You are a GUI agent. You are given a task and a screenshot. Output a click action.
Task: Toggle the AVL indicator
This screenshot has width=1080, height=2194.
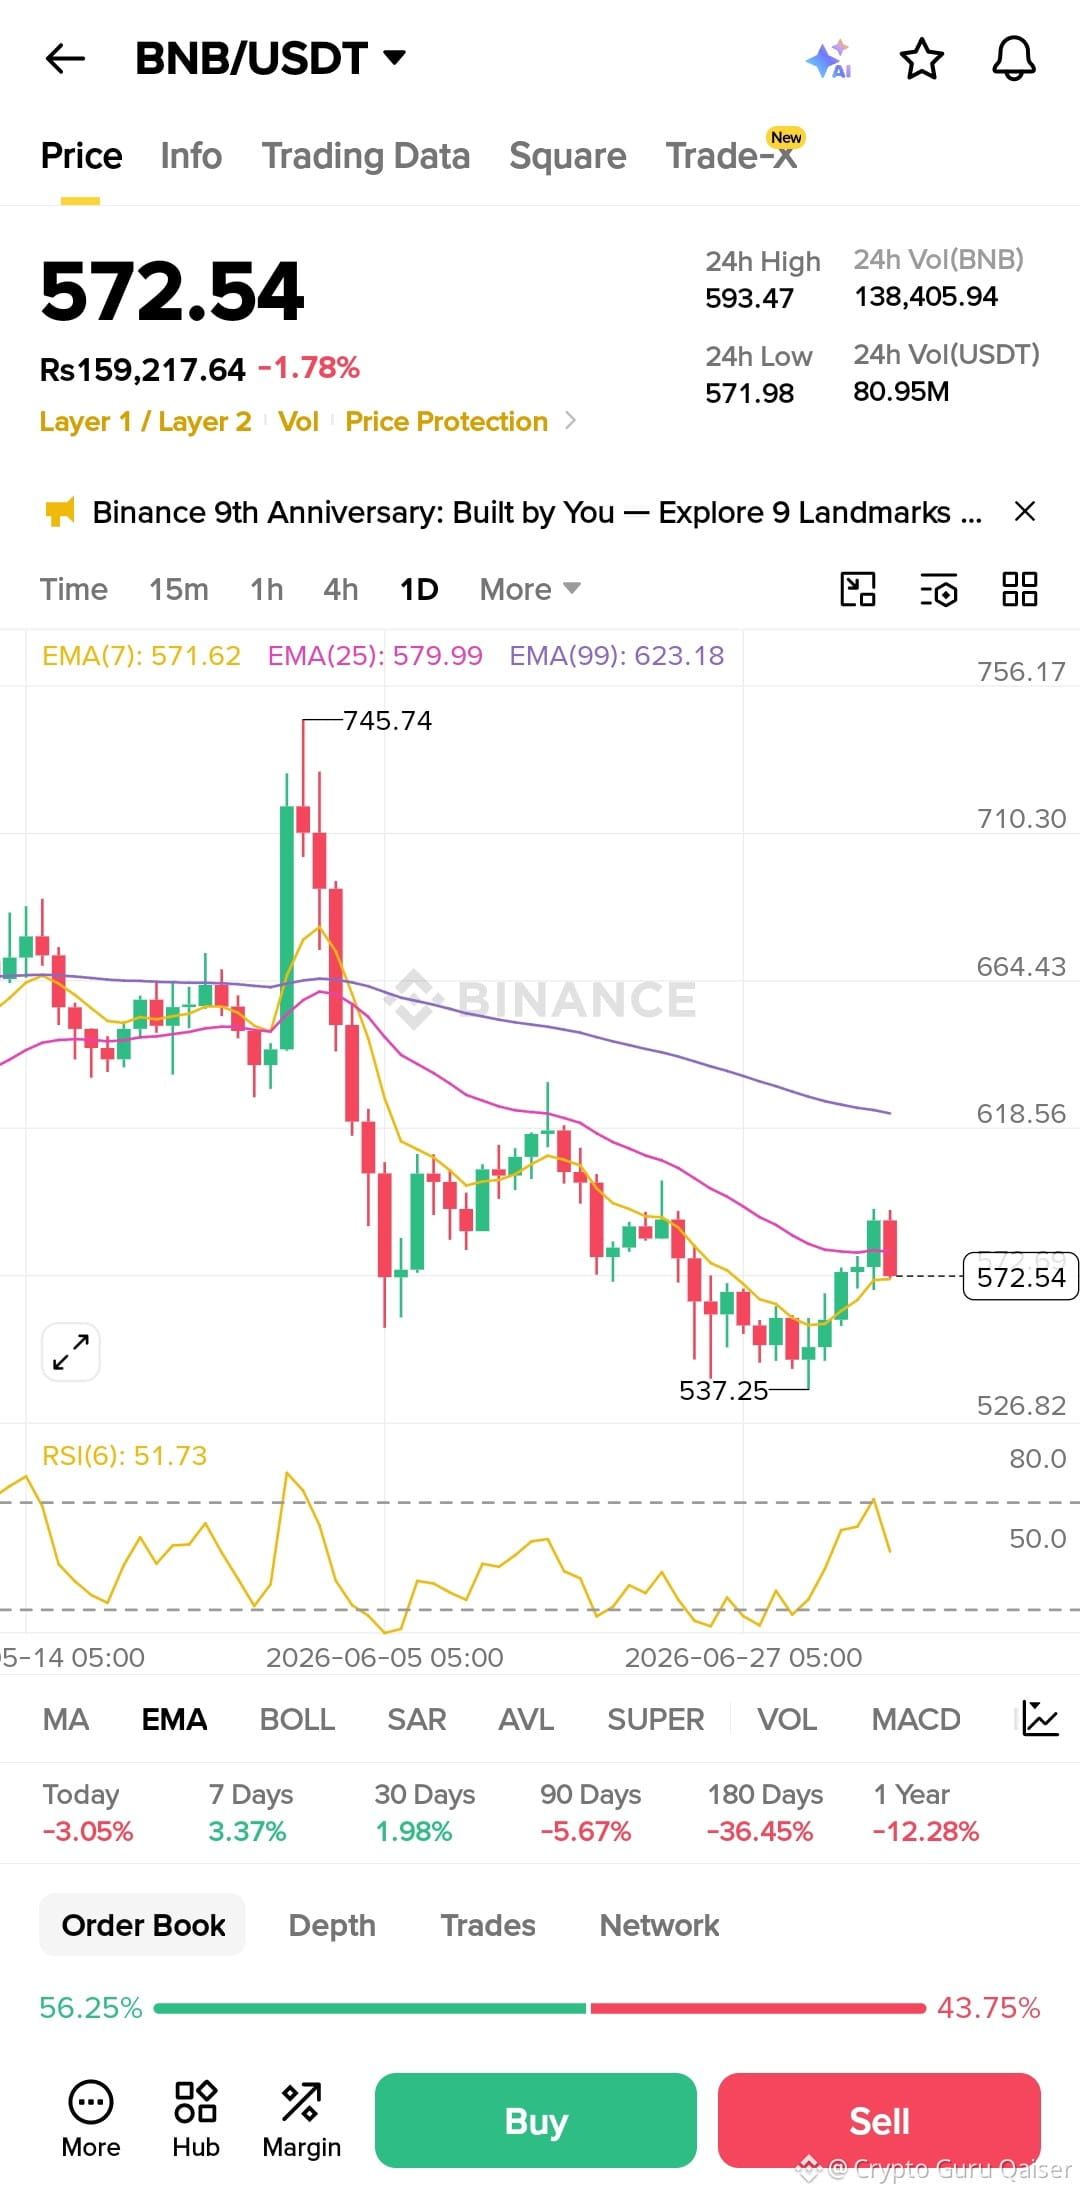tap(526, 1719)
